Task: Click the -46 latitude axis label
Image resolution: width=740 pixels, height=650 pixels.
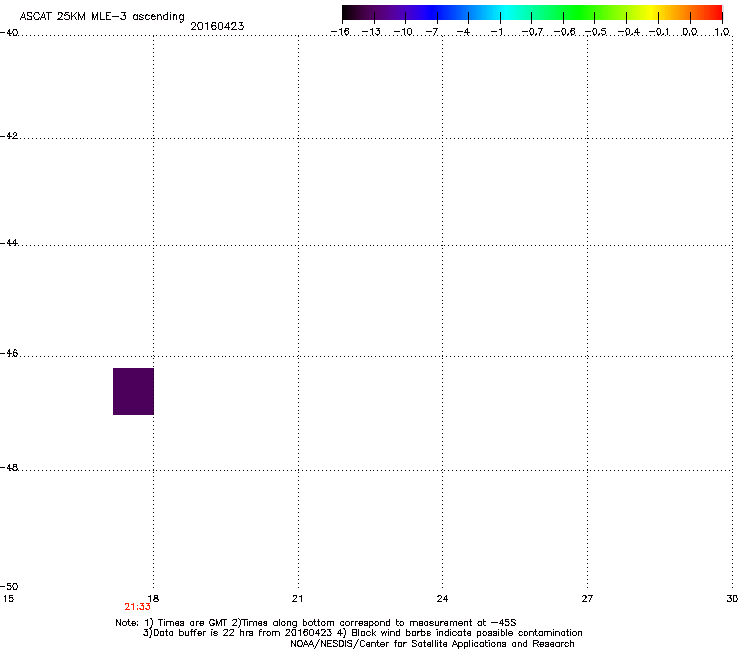Action: (9, 353)
